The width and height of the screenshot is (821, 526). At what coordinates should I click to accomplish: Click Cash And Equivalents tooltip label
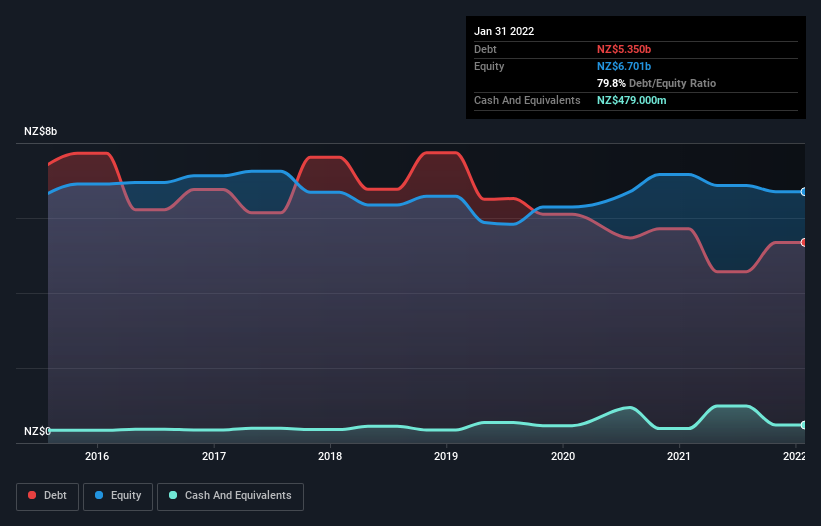[527, 100]
